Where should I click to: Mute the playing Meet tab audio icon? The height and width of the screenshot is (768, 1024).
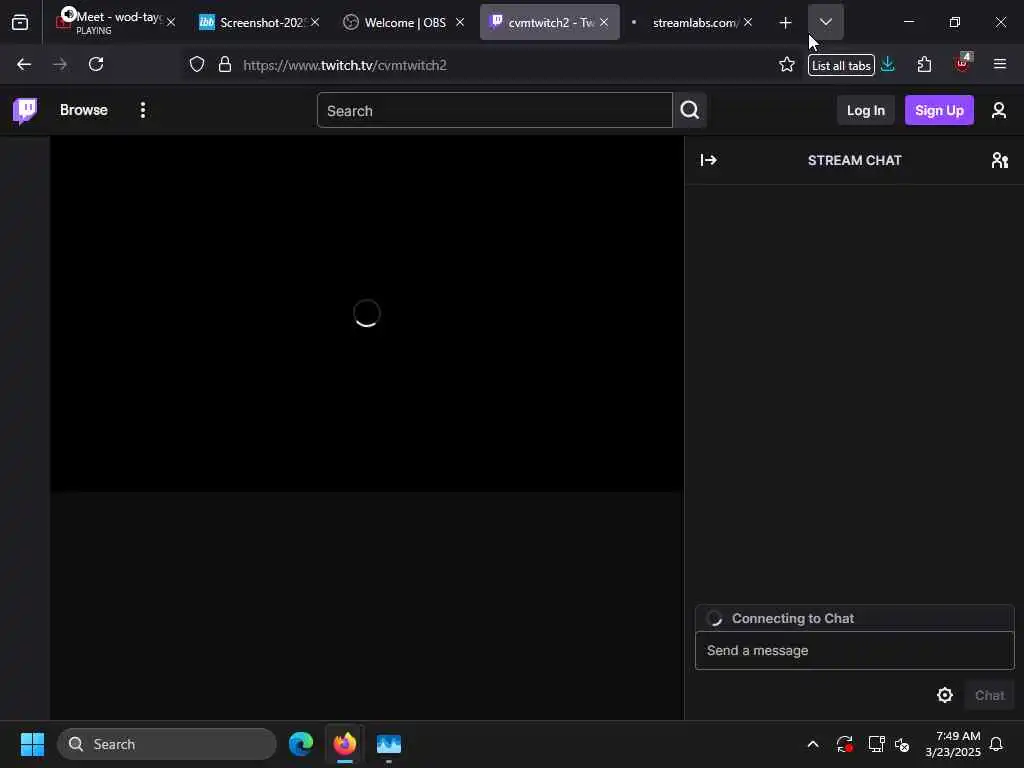69,14
